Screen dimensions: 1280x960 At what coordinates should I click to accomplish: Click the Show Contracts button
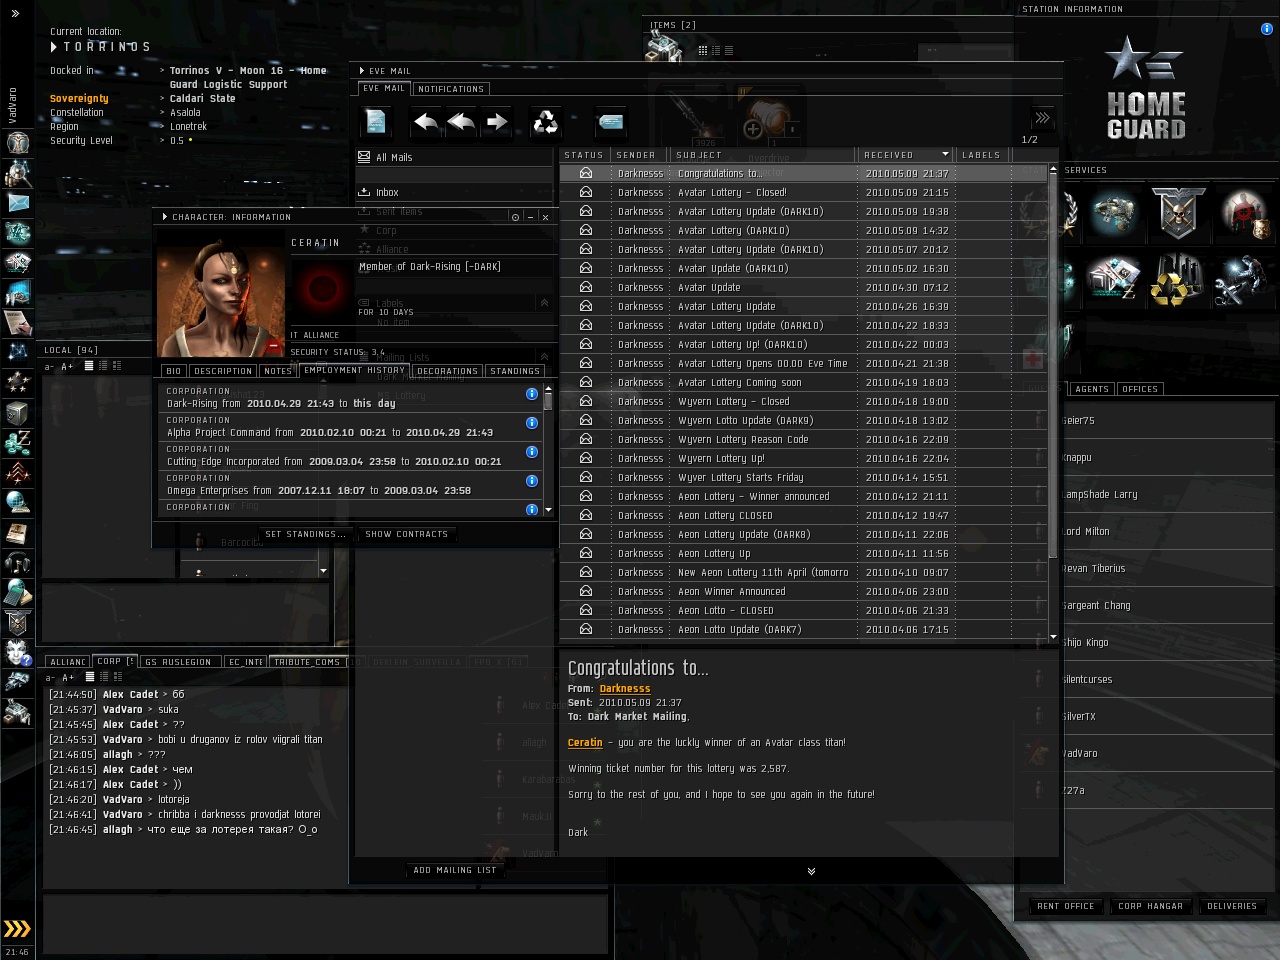point(407,534)
